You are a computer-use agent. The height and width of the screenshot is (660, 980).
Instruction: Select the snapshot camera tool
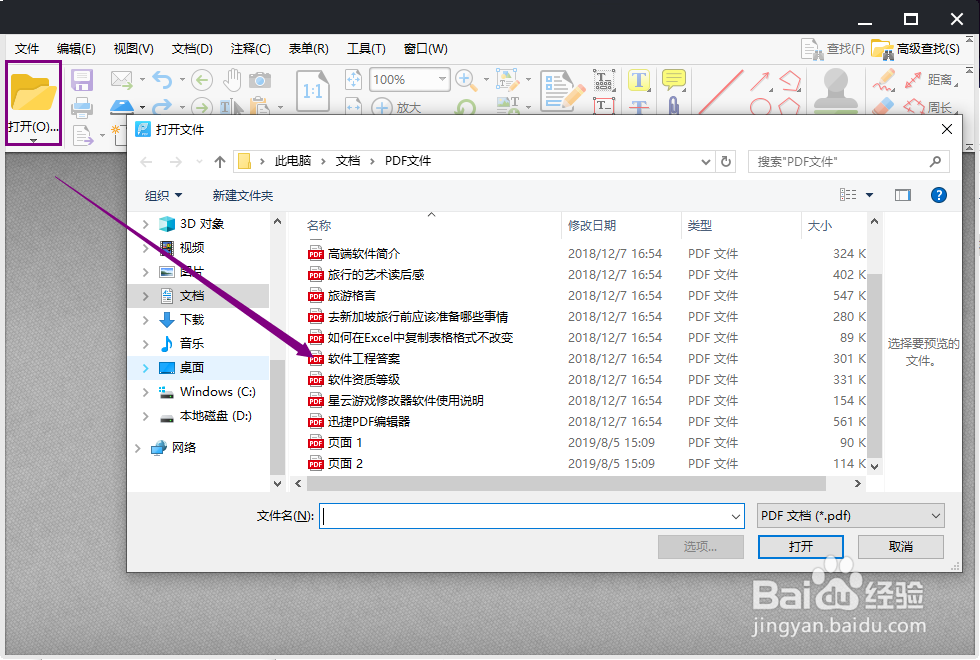(x=259, y=80)
